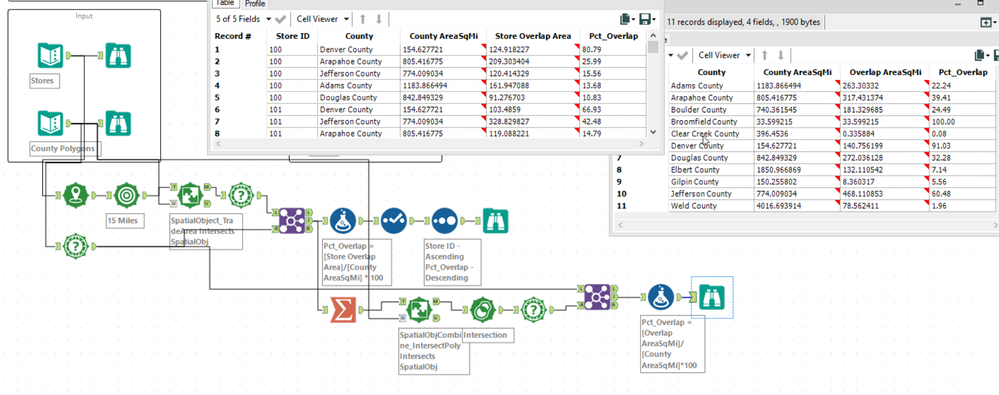Select Spatial Info tool after the Intersection tool

(x=534, y=310)
